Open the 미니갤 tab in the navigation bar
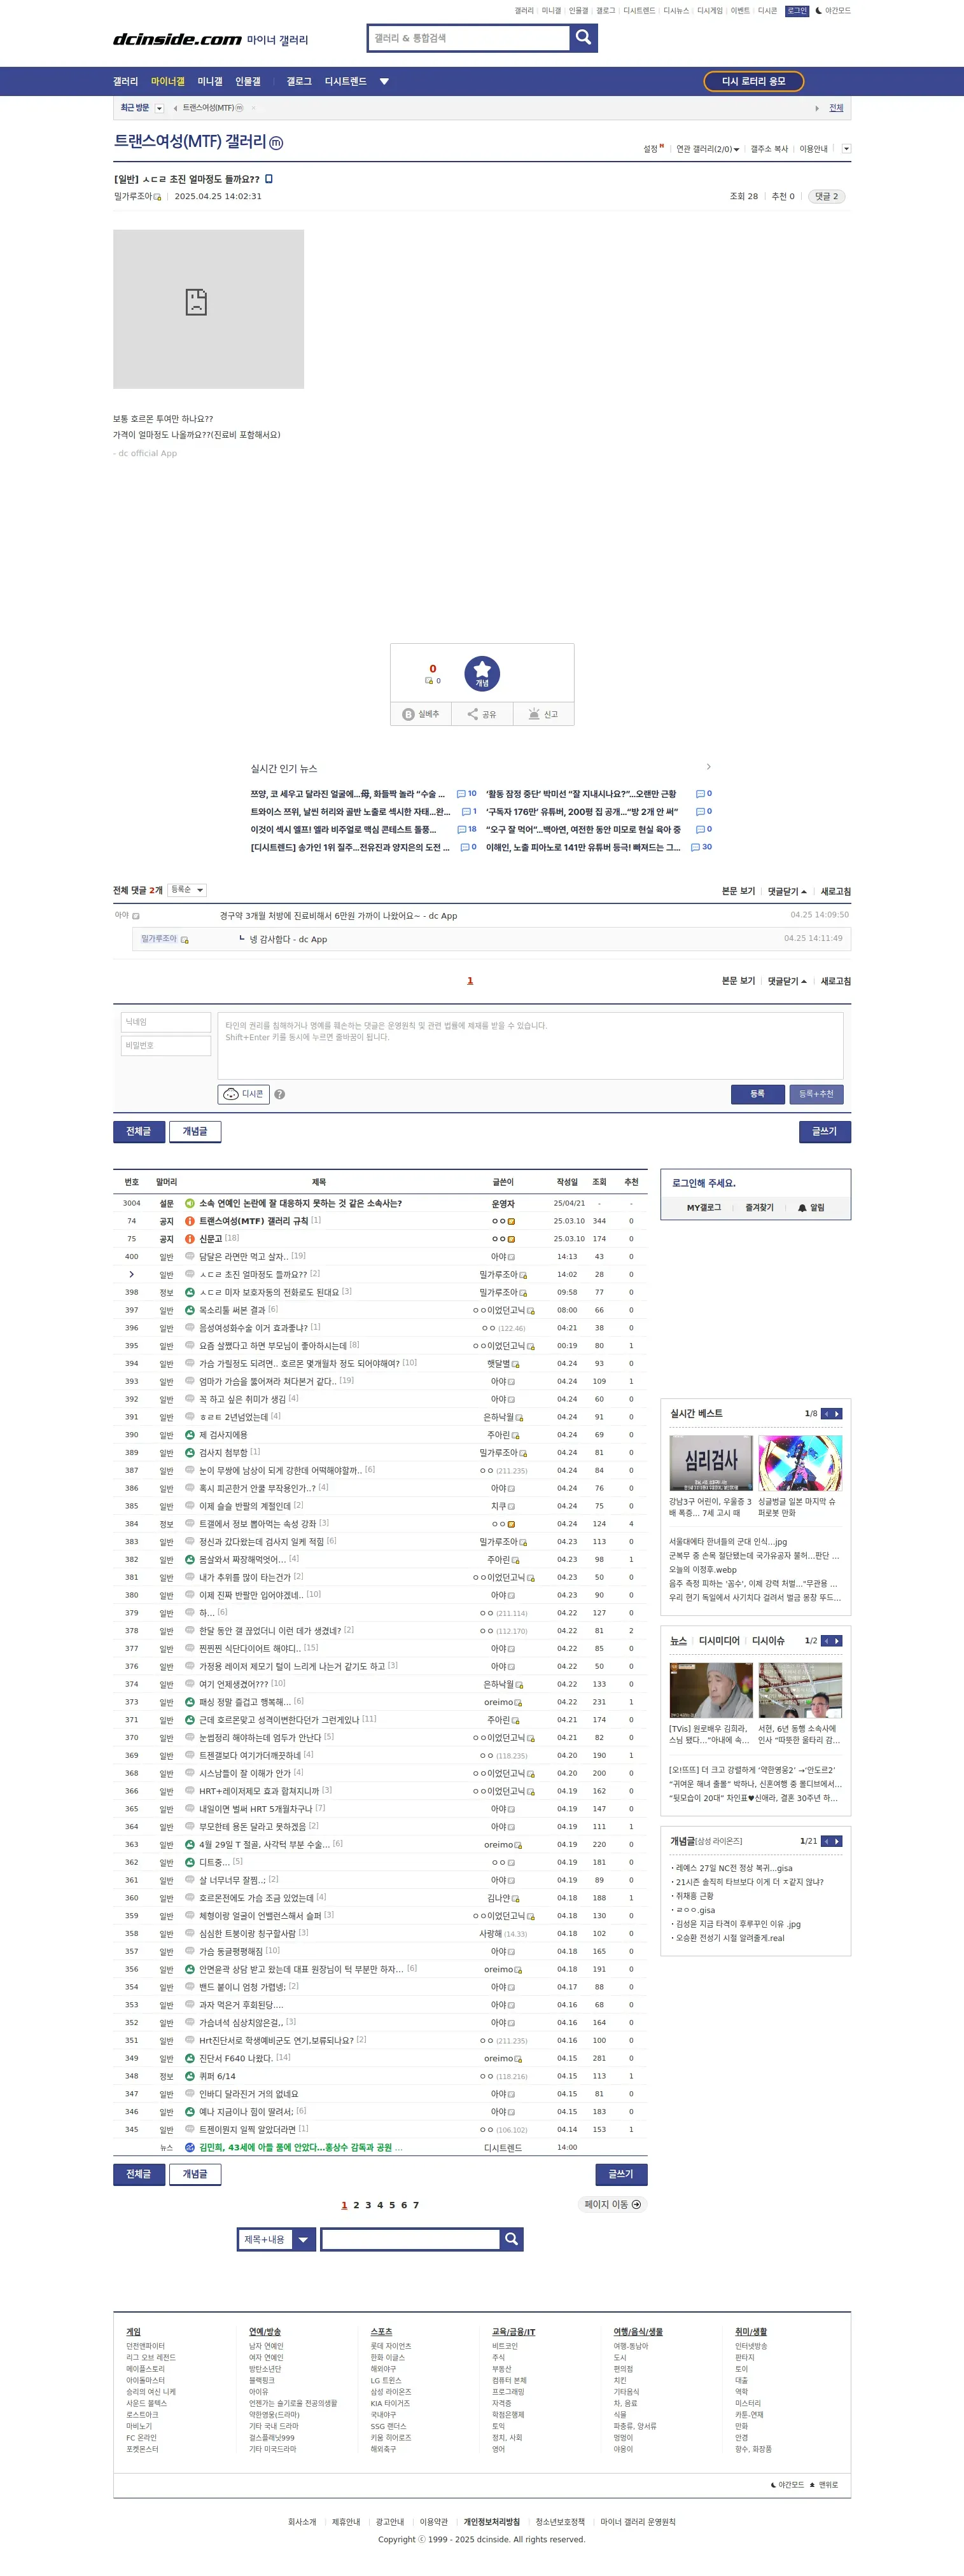Viewport: 964px width, 2576px height. (x=210, y=82)
